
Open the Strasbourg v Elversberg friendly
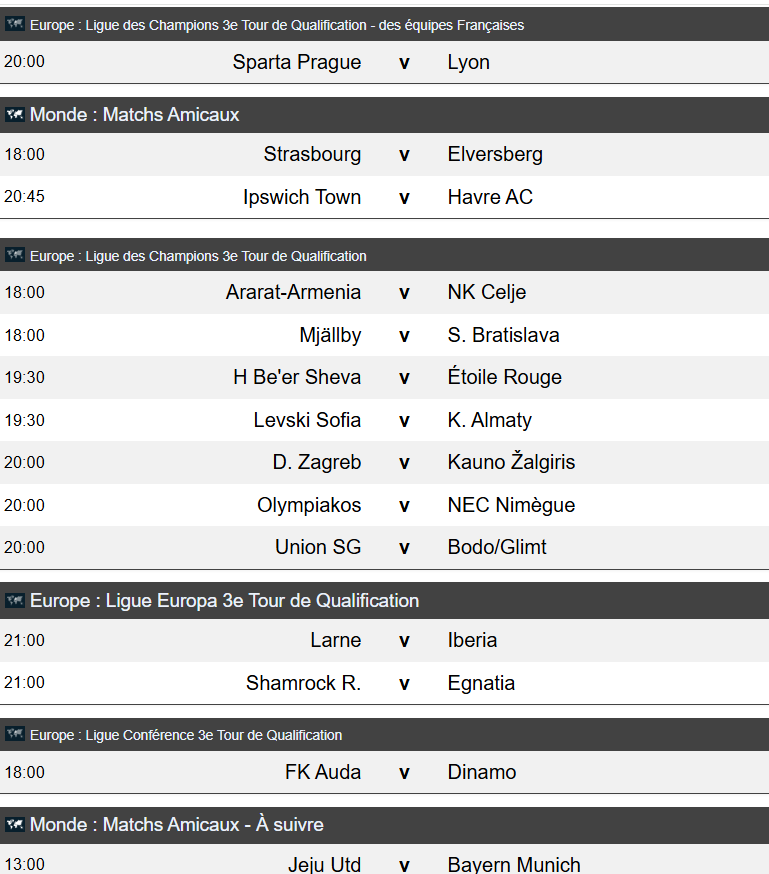pyautogui.click(x=384, y=154)
